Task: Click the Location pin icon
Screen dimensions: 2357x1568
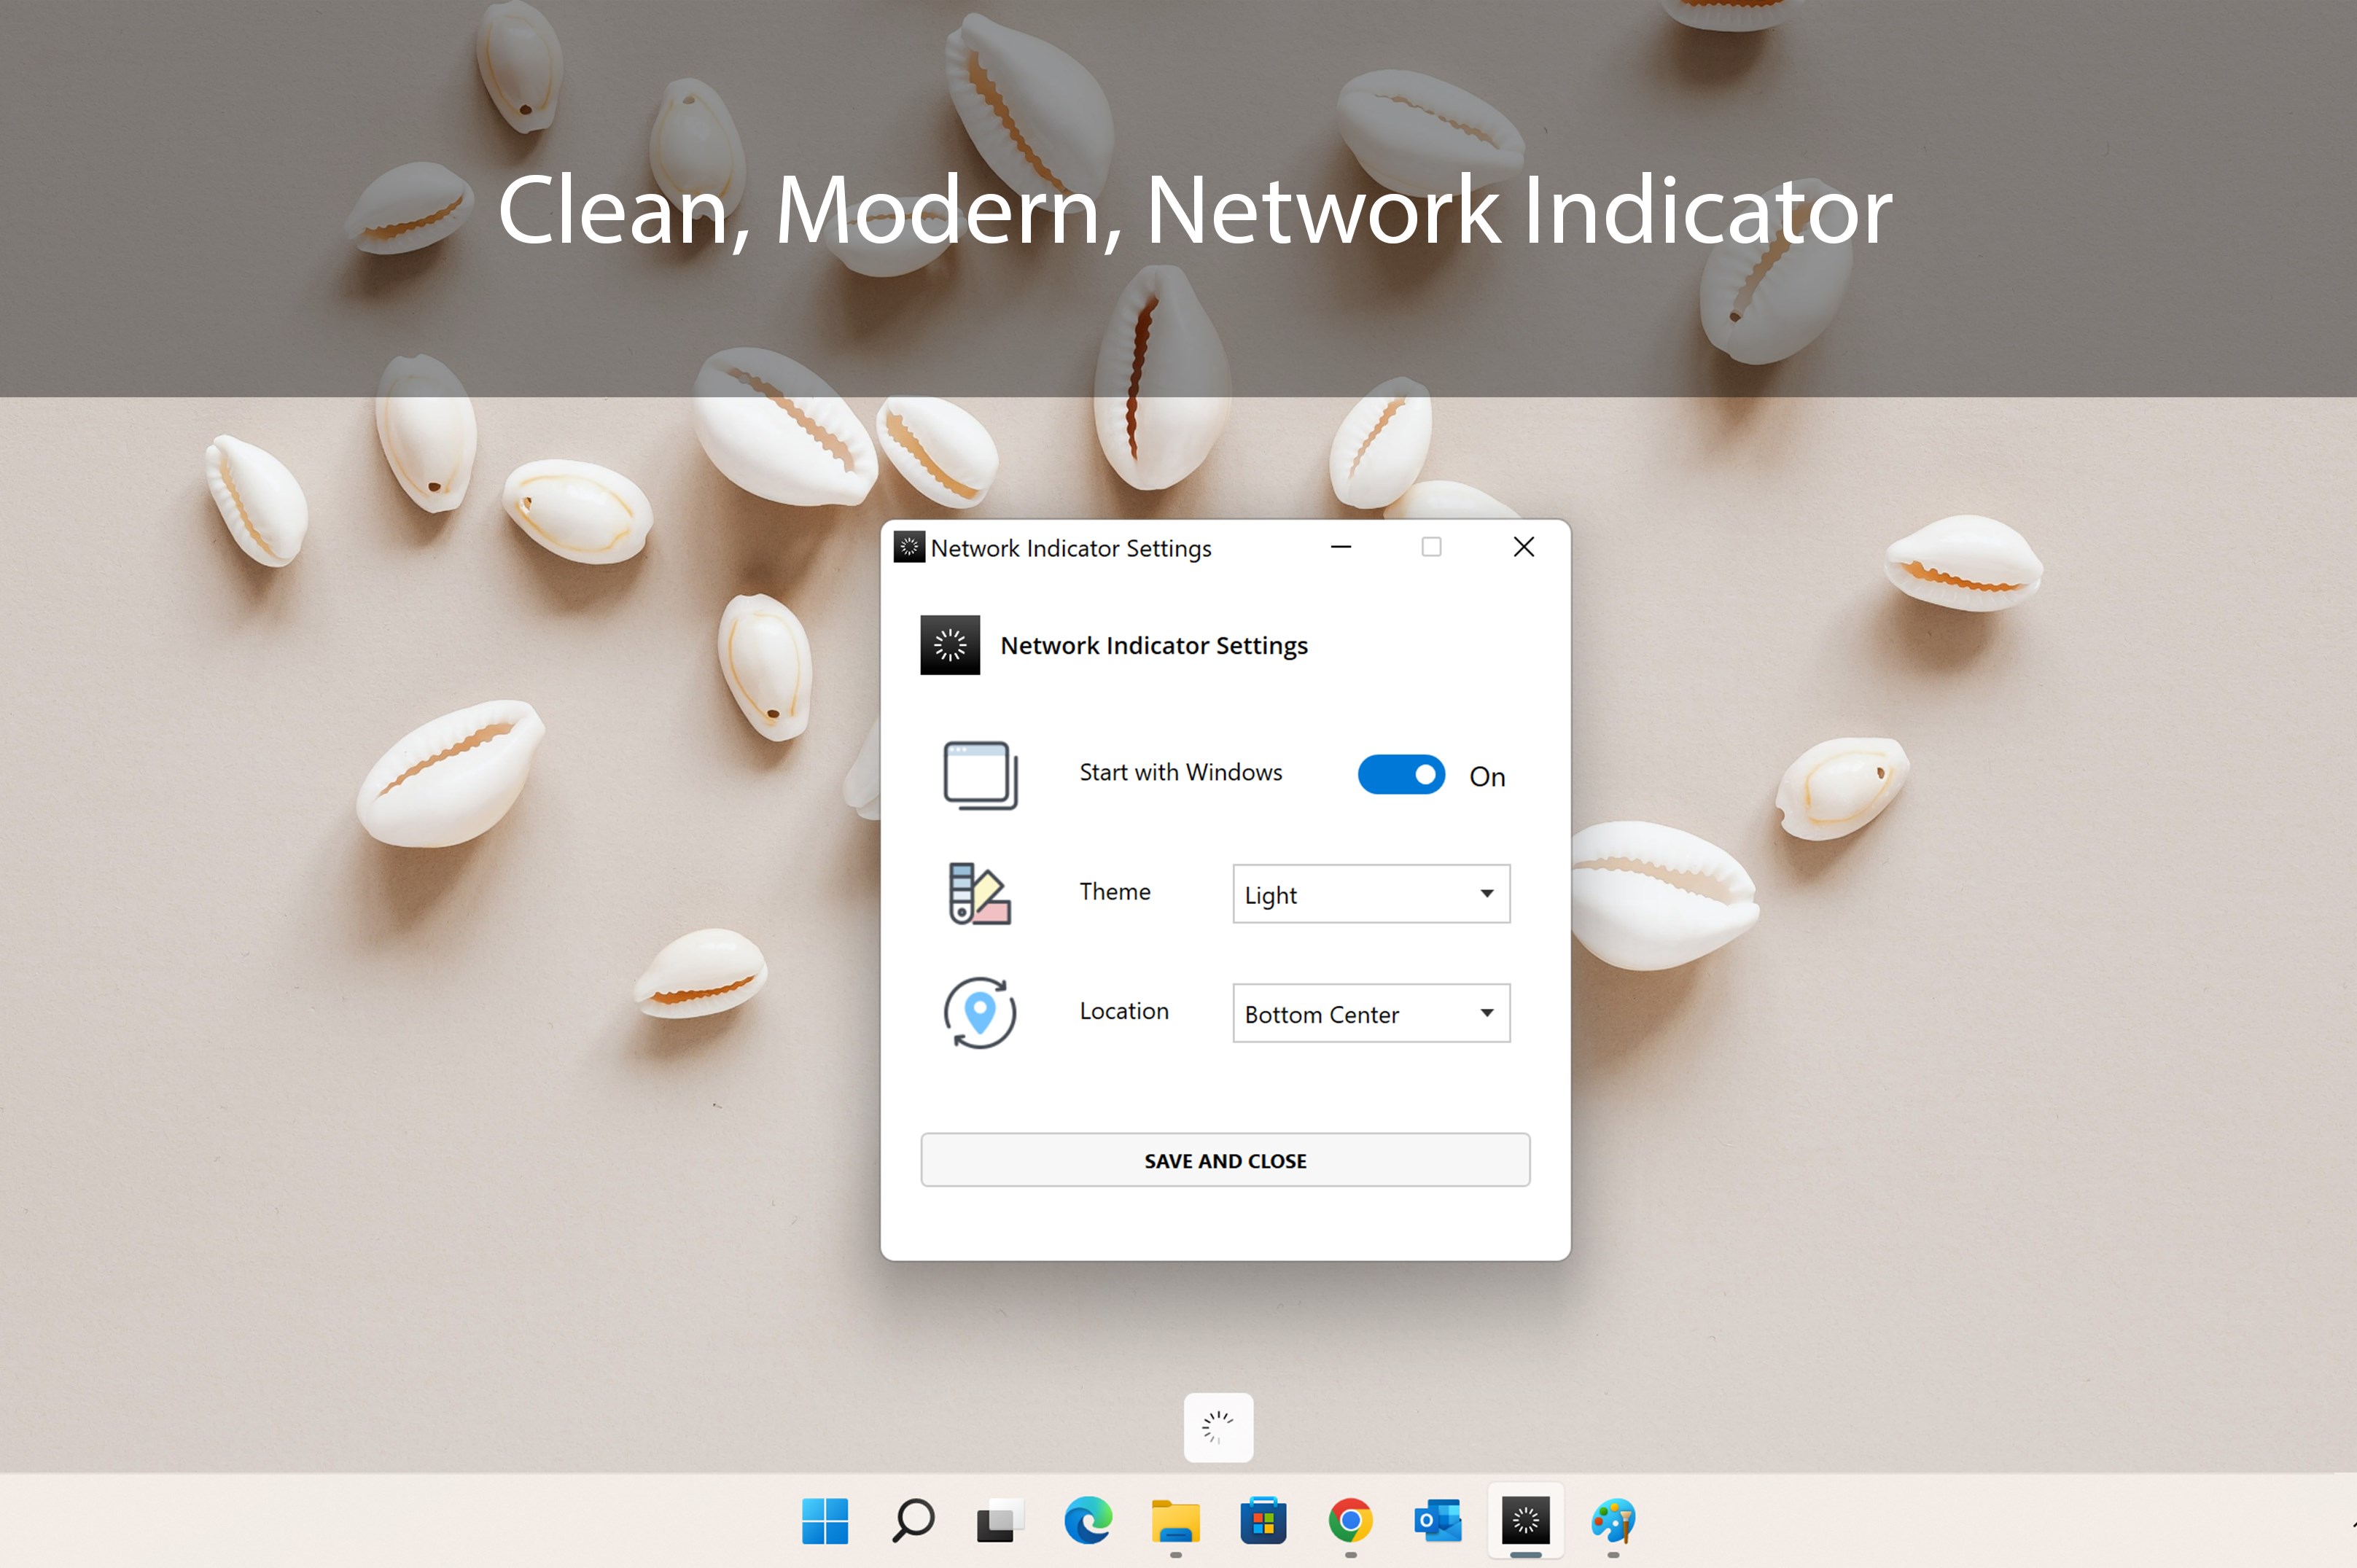Action: coord(979,1012)
